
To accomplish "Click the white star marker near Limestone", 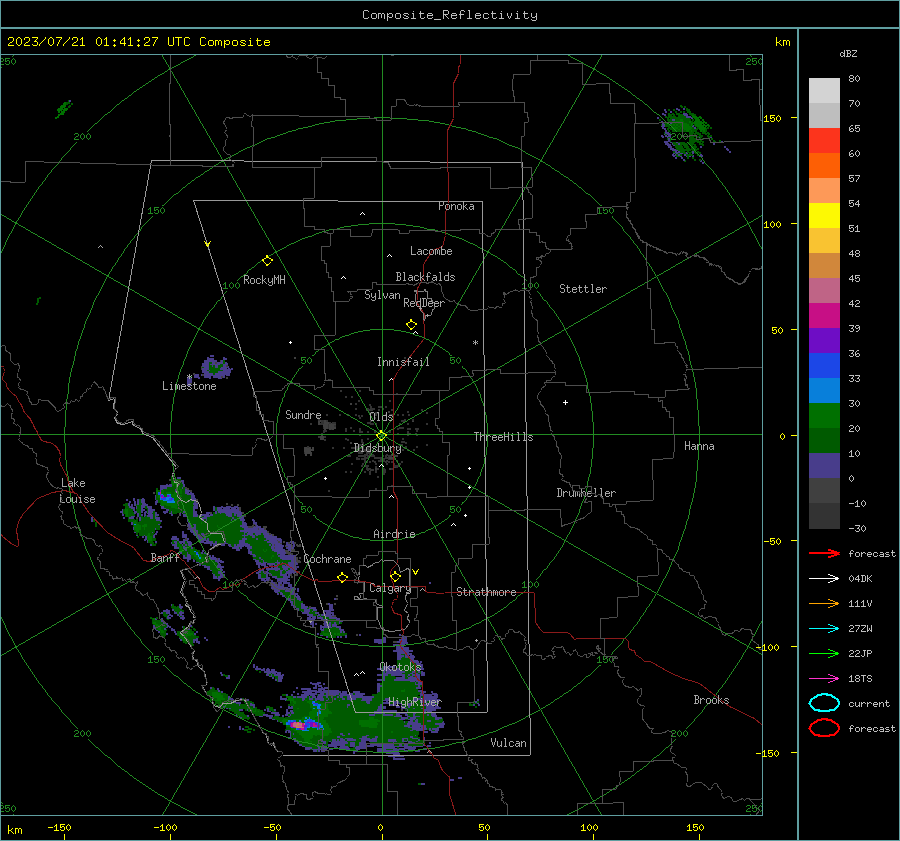I will tap(189, 378).
